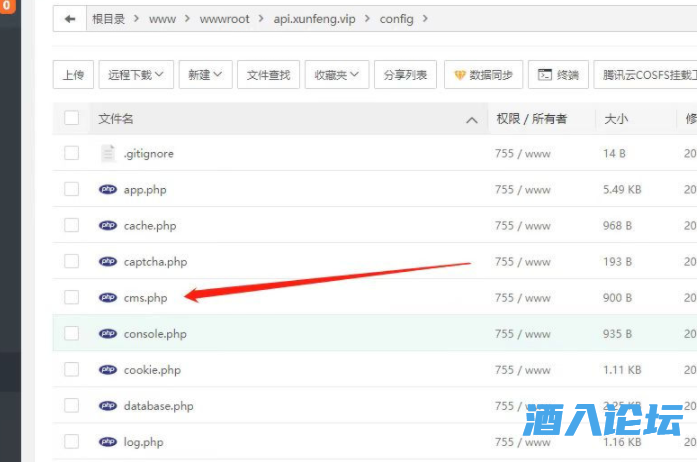The height and width of the screenshot is (462, 697).
Task: Click the 分享列表 button
Action: [x=405, y=75]
